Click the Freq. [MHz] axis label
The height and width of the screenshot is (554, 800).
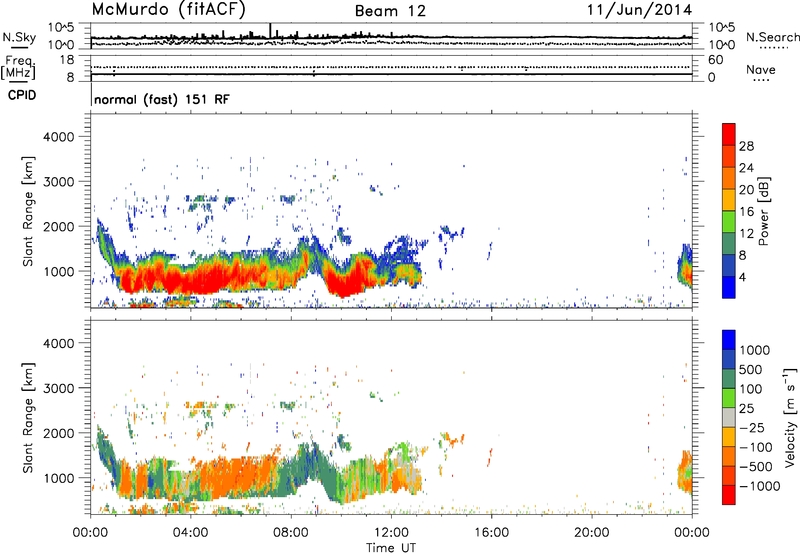click(18, 68)
